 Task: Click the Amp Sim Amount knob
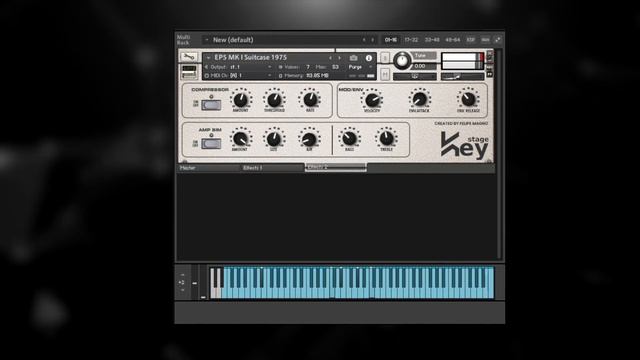240,139
